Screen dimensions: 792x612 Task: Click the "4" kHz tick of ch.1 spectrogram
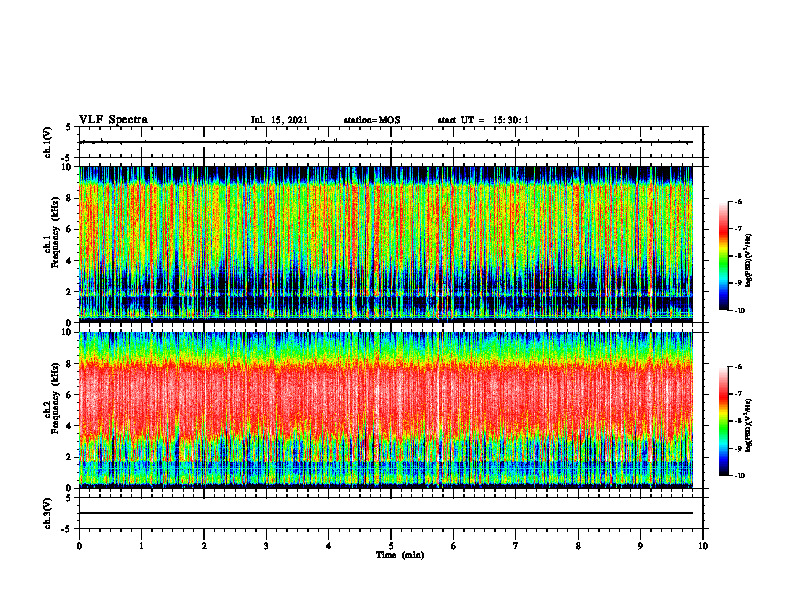coord(69,261)
